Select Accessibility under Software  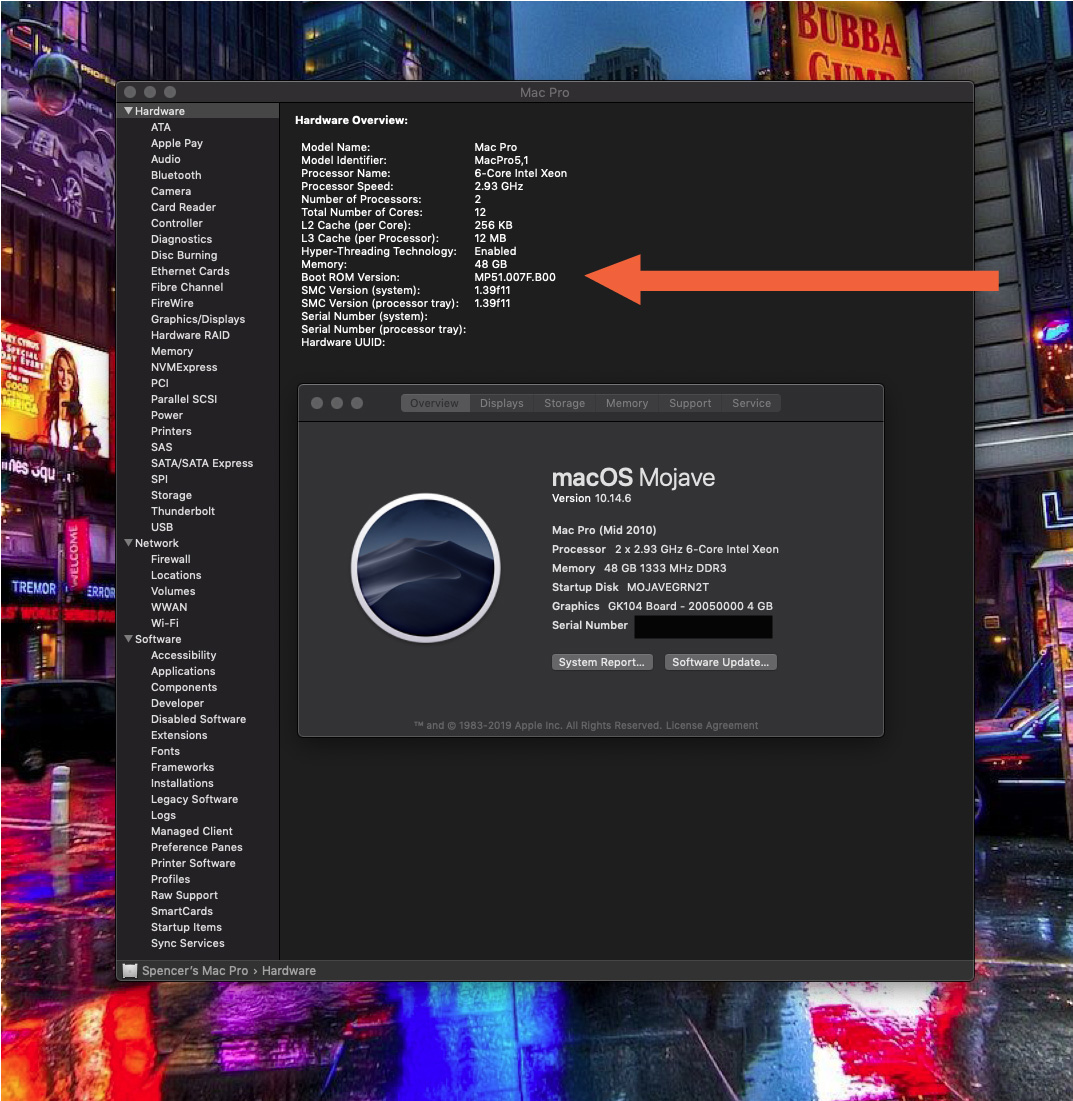183,655
